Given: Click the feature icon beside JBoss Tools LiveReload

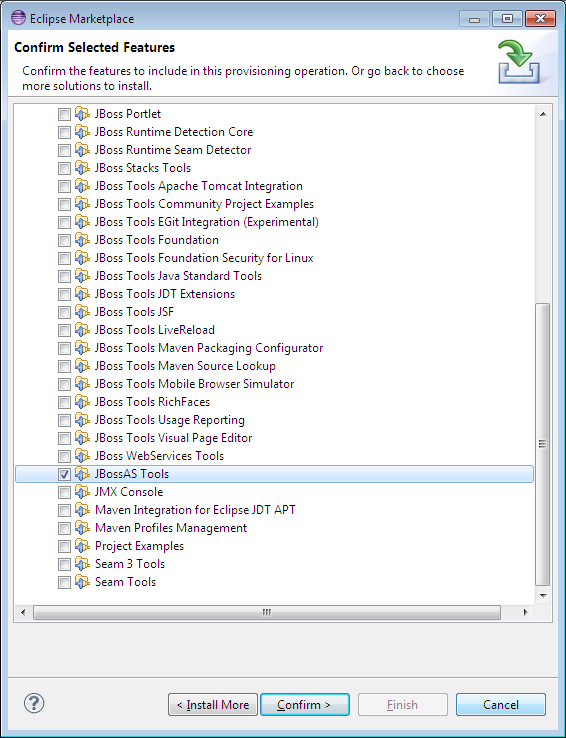Looking at the screenshot, I should (82, 330).
